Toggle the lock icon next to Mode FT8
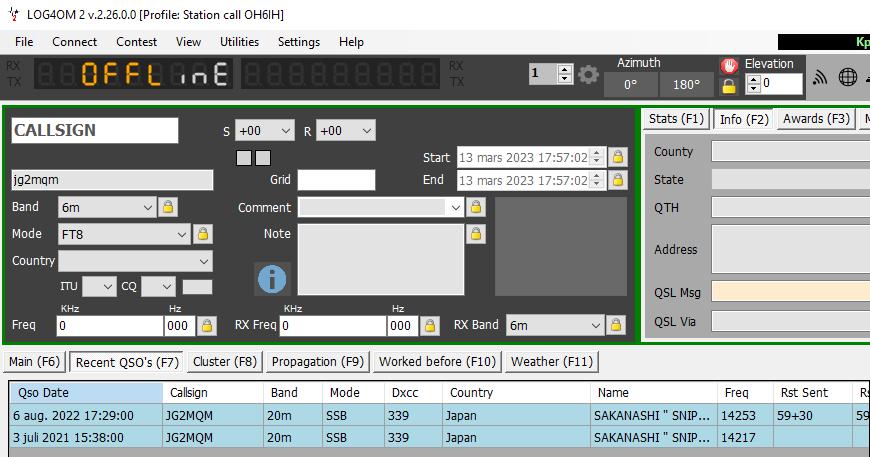 coord(203,234)
